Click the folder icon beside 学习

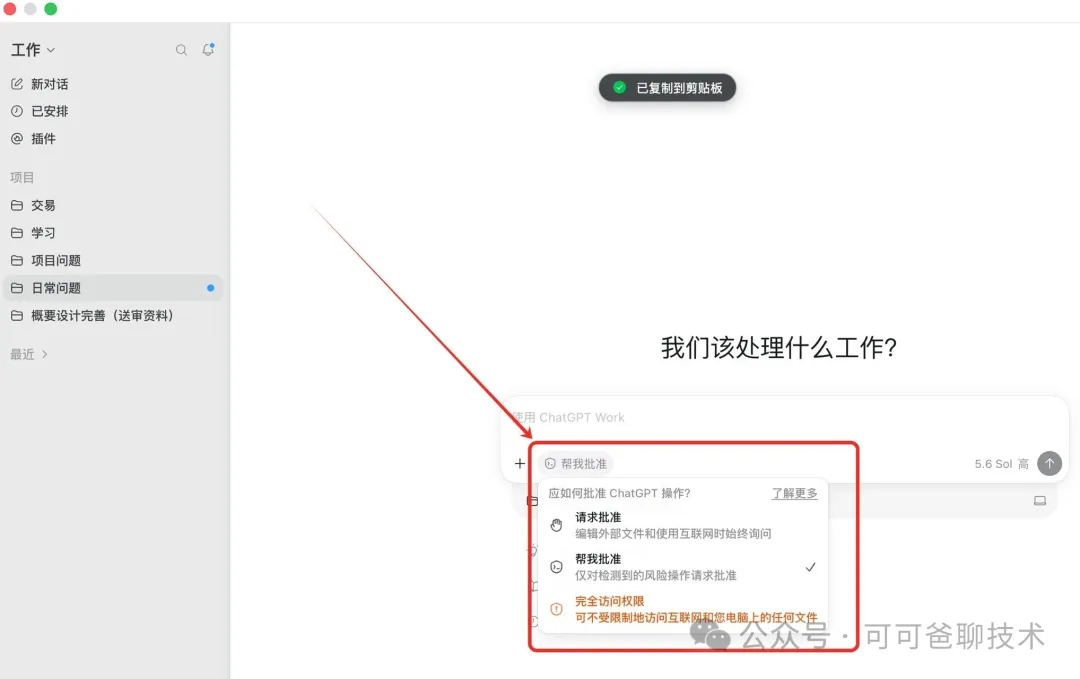[x=17, y=233]
